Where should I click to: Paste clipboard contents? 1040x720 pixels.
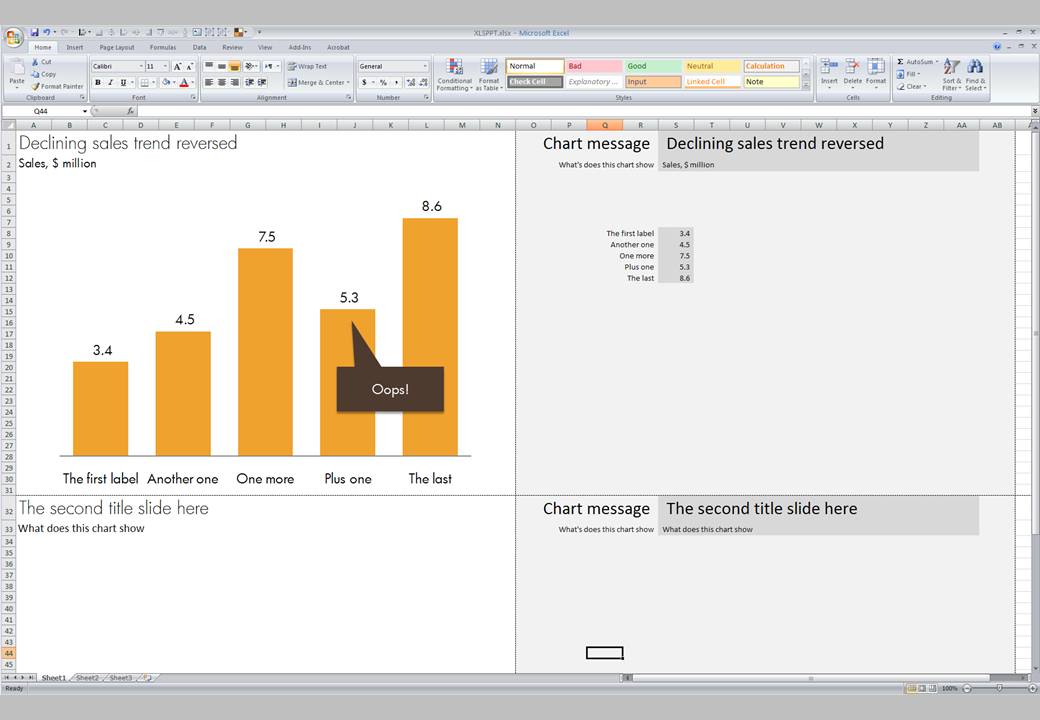tap(17, 74)
